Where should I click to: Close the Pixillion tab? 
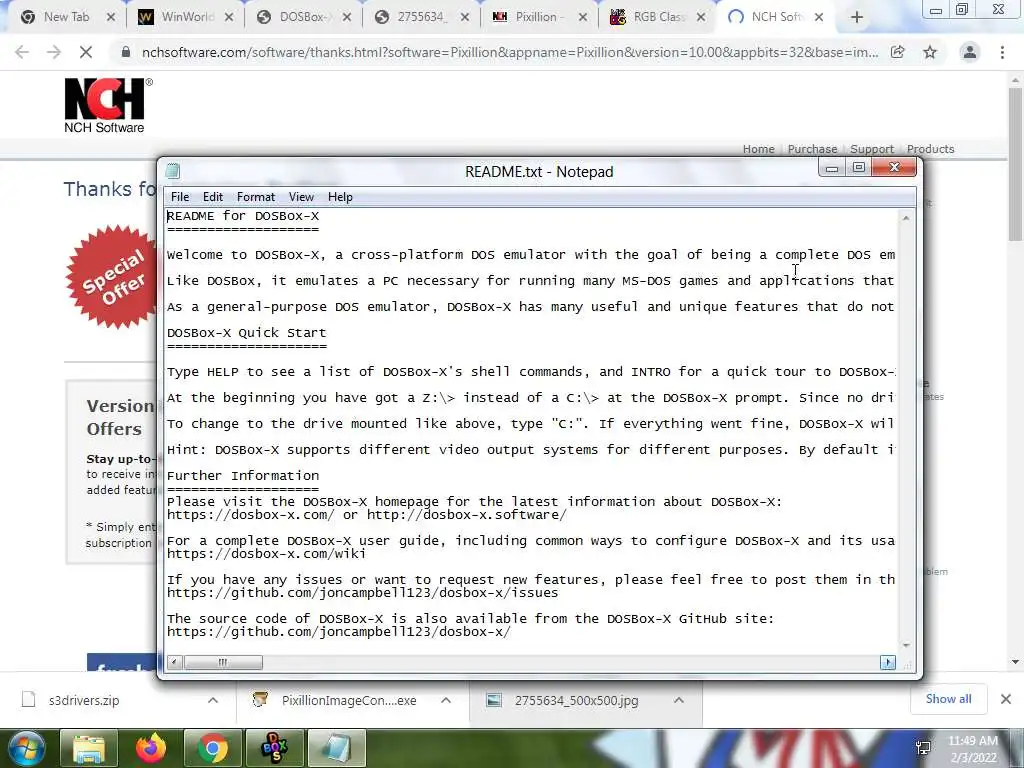tap(583, 17)
